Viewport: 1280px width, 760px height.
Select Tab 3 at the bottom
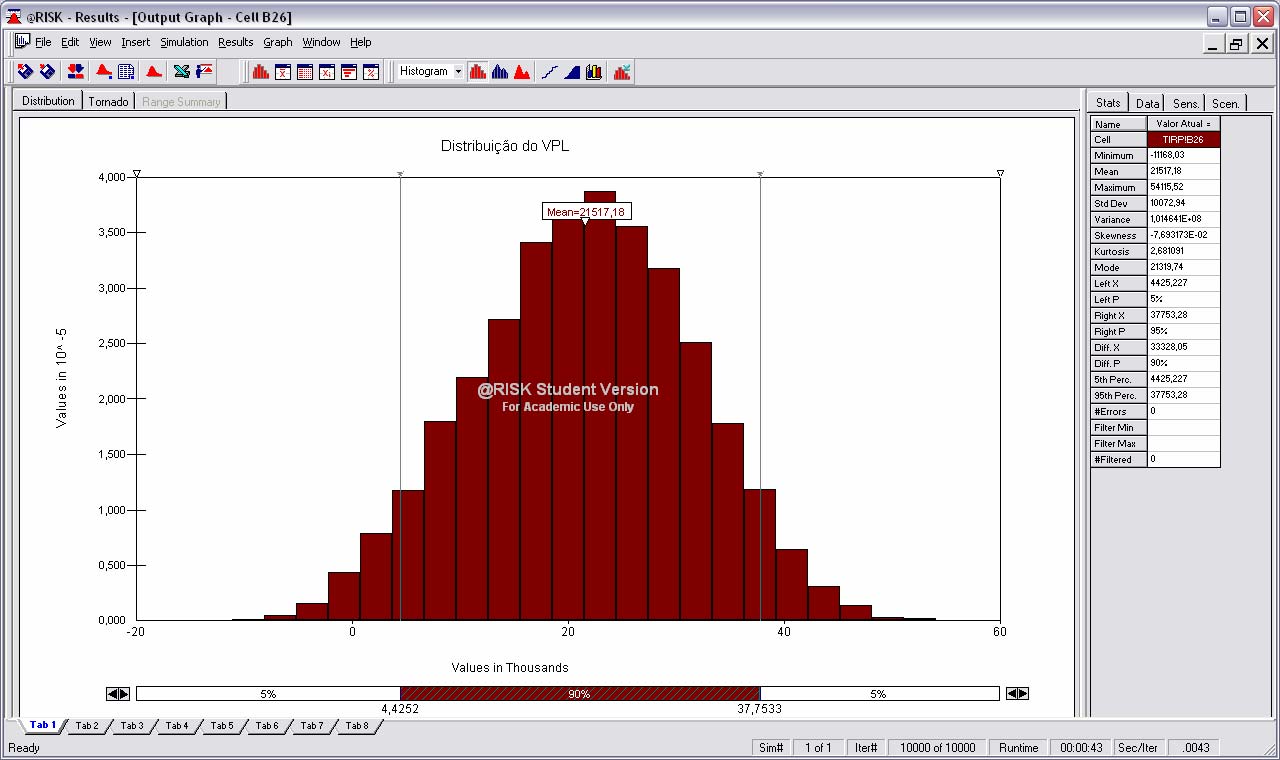132,726
